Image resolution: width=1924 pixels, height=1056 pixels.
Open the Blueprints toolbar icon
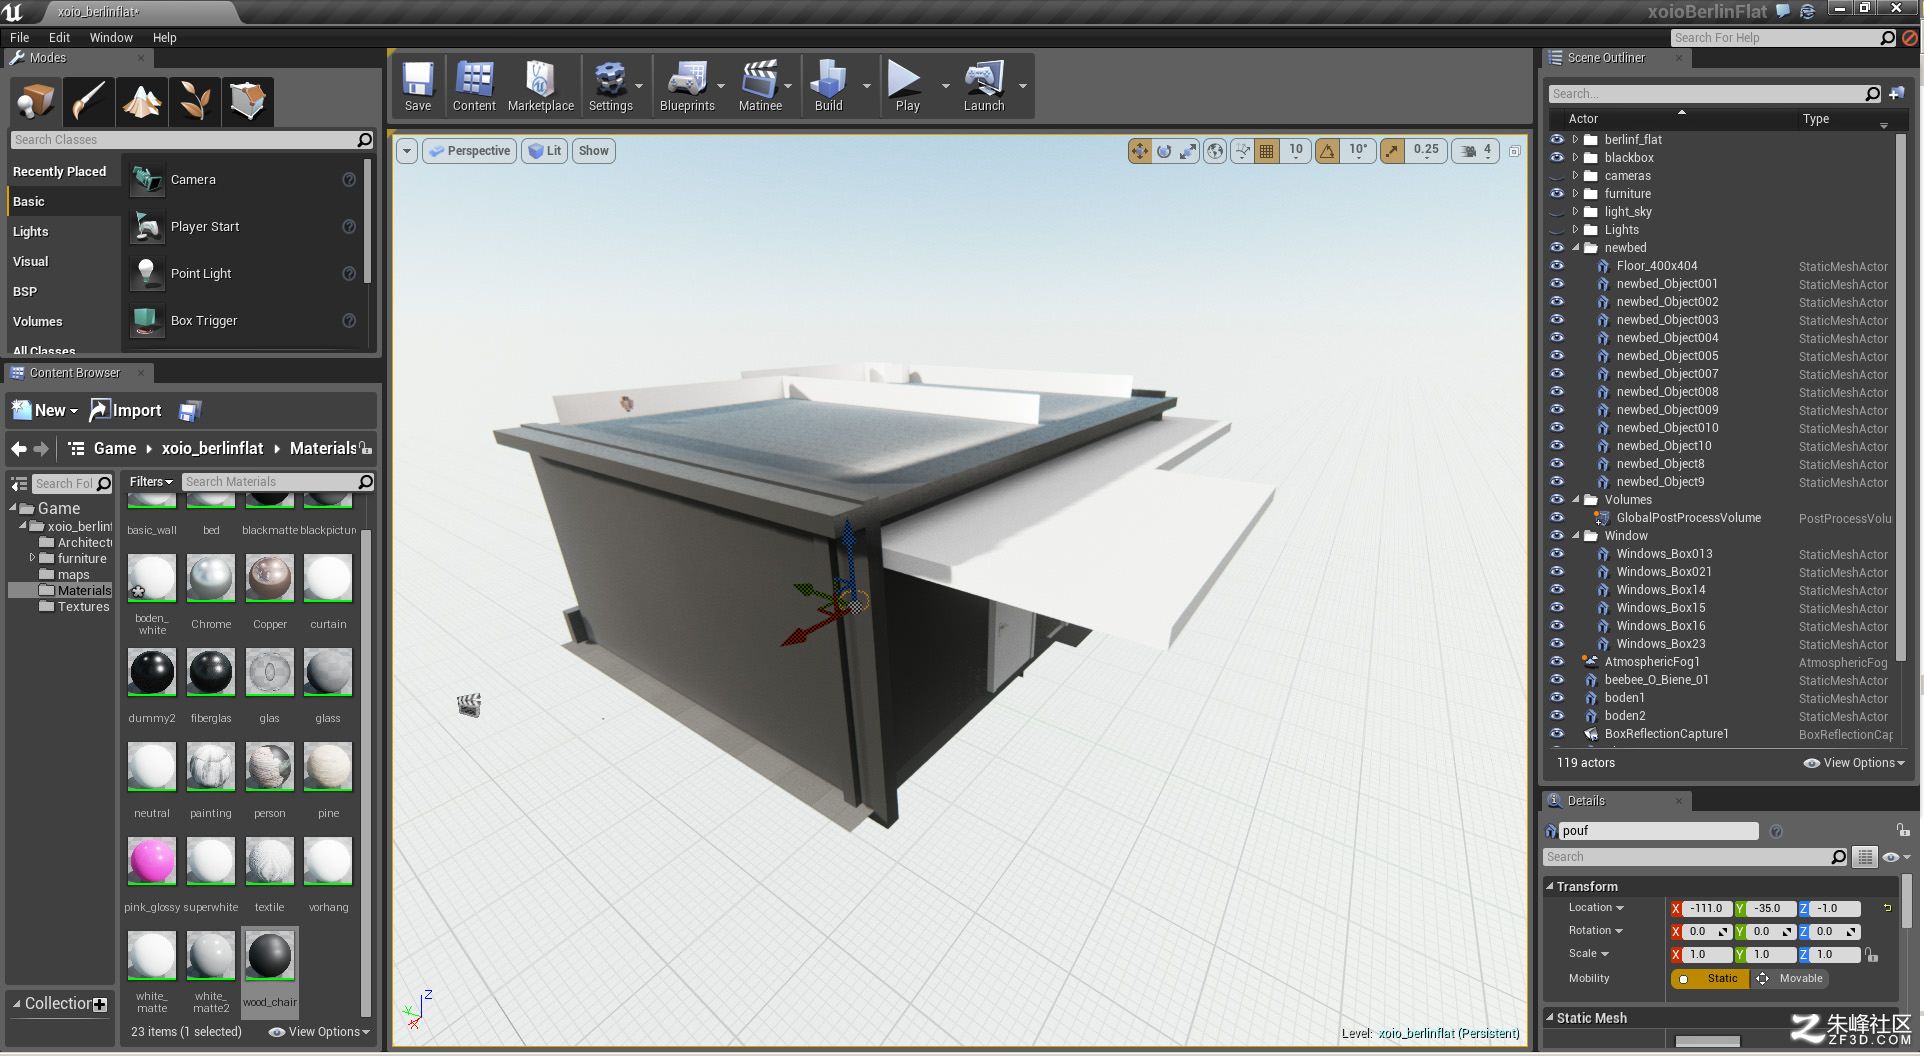click(687, 87)
